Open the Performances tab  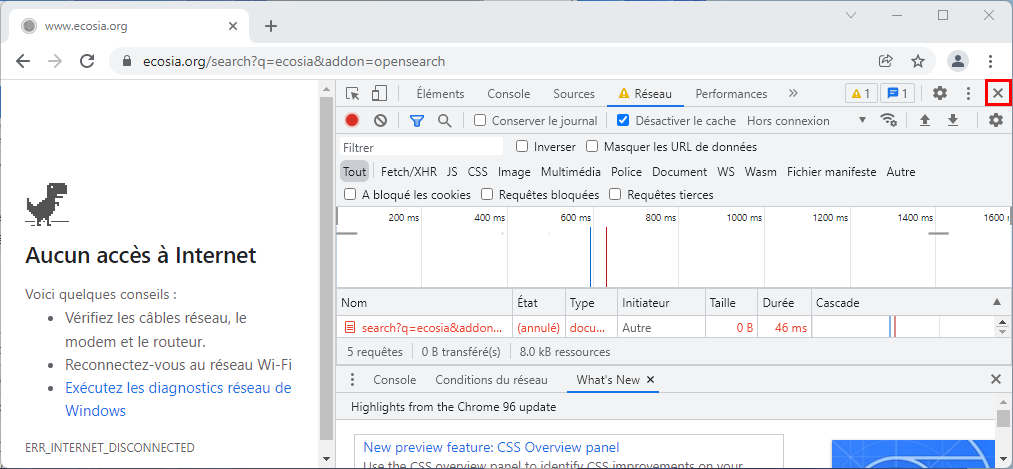pos(731,94)
